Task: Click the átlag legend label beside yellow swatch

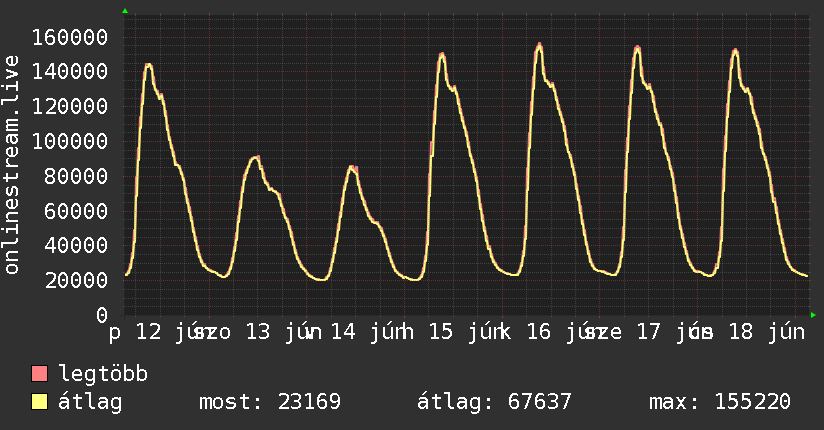Action: pos(90,402)
